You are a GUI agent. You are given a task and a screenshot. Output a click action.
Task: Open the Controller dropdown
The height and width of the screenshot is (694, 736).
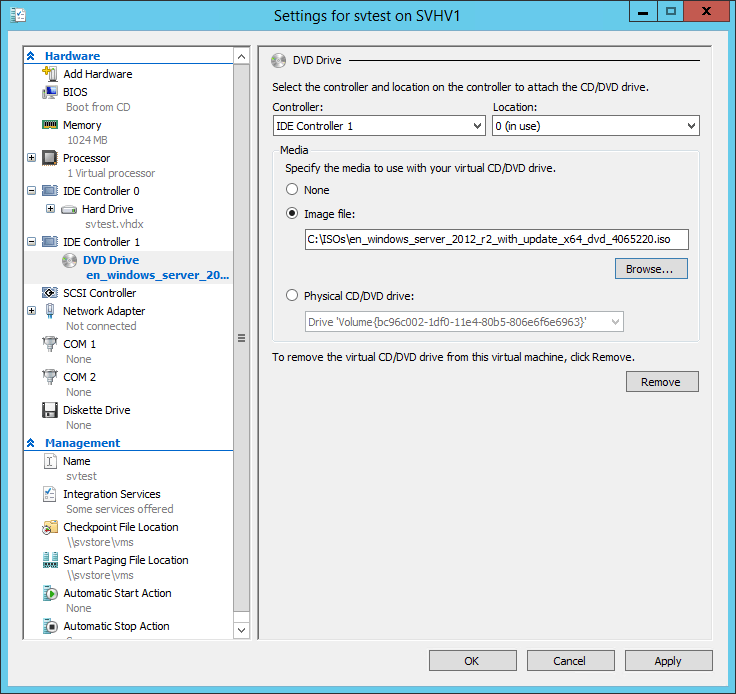point(379,126)
